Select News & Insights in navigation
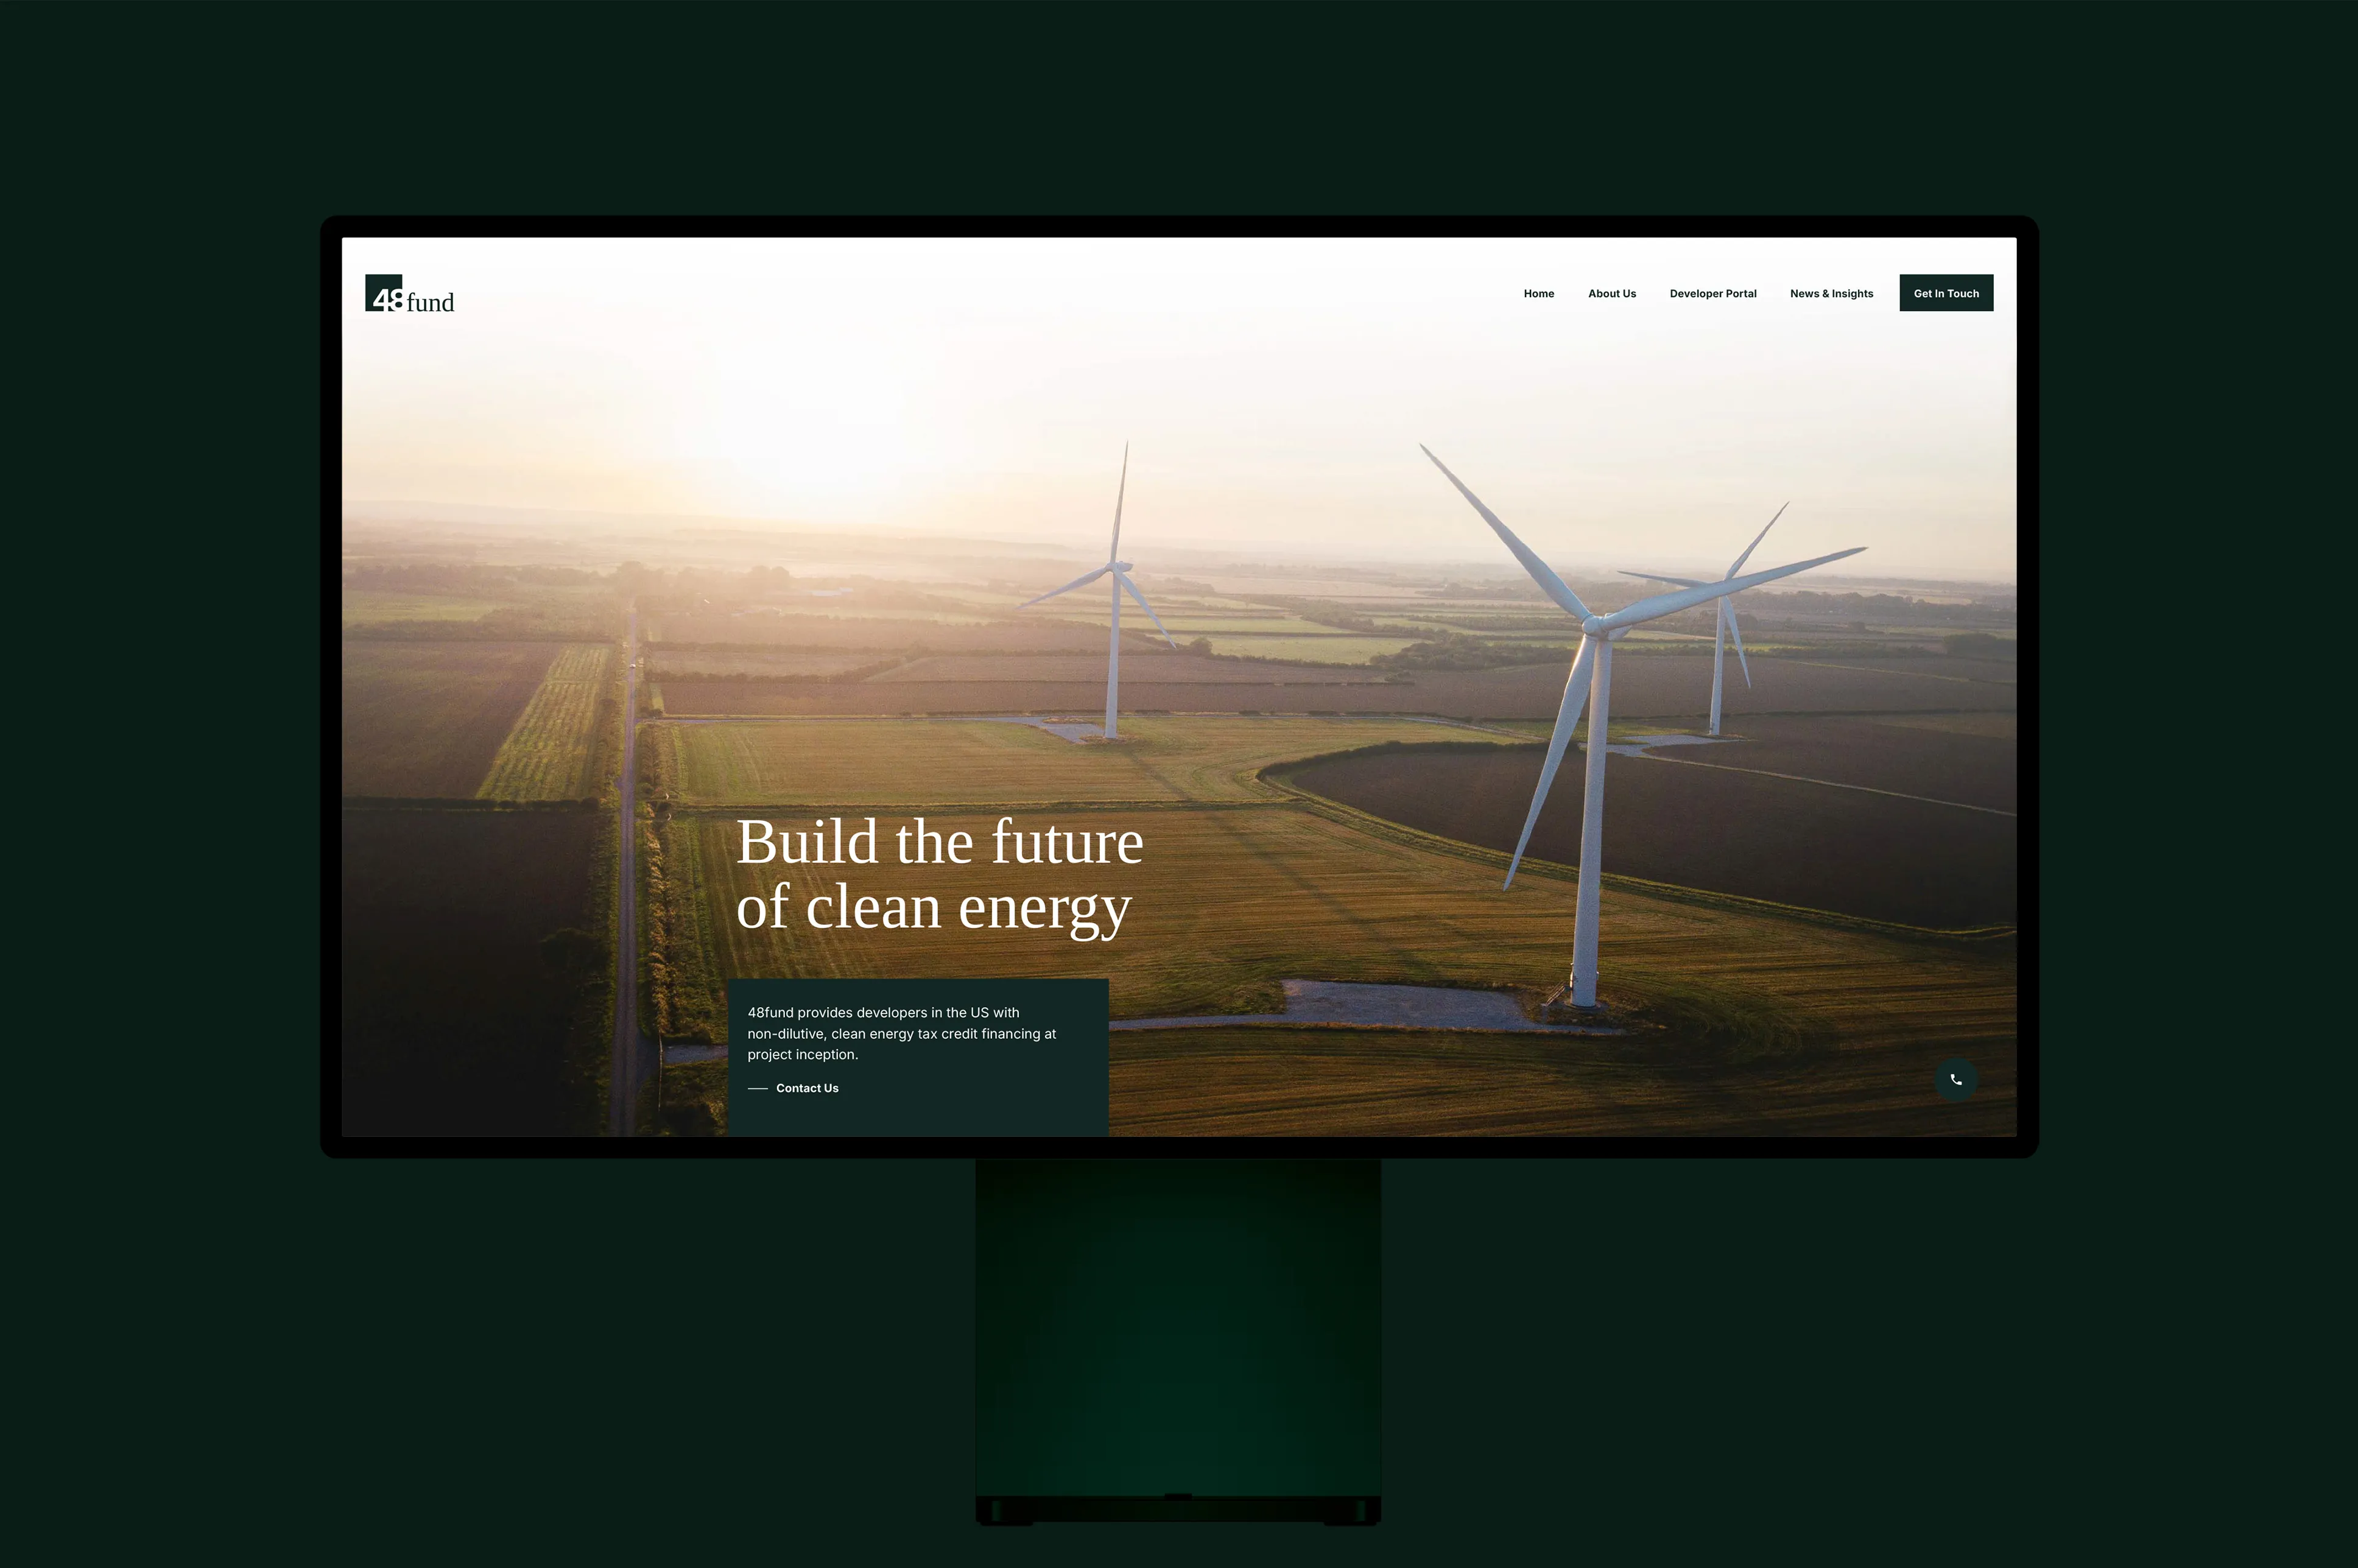 1830,293
